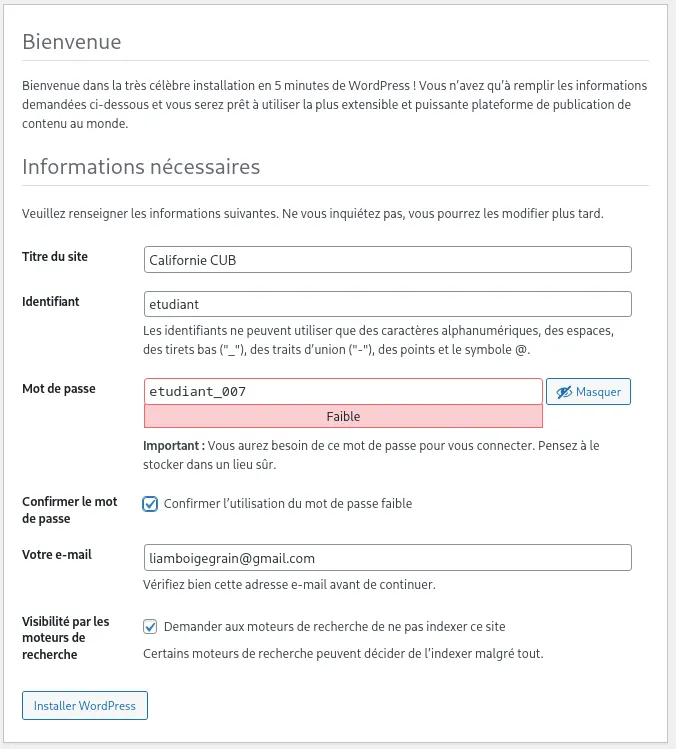676x749 pixels.
Task: Click the "Informations nécessaires" heading
Action: pos(141,166)
